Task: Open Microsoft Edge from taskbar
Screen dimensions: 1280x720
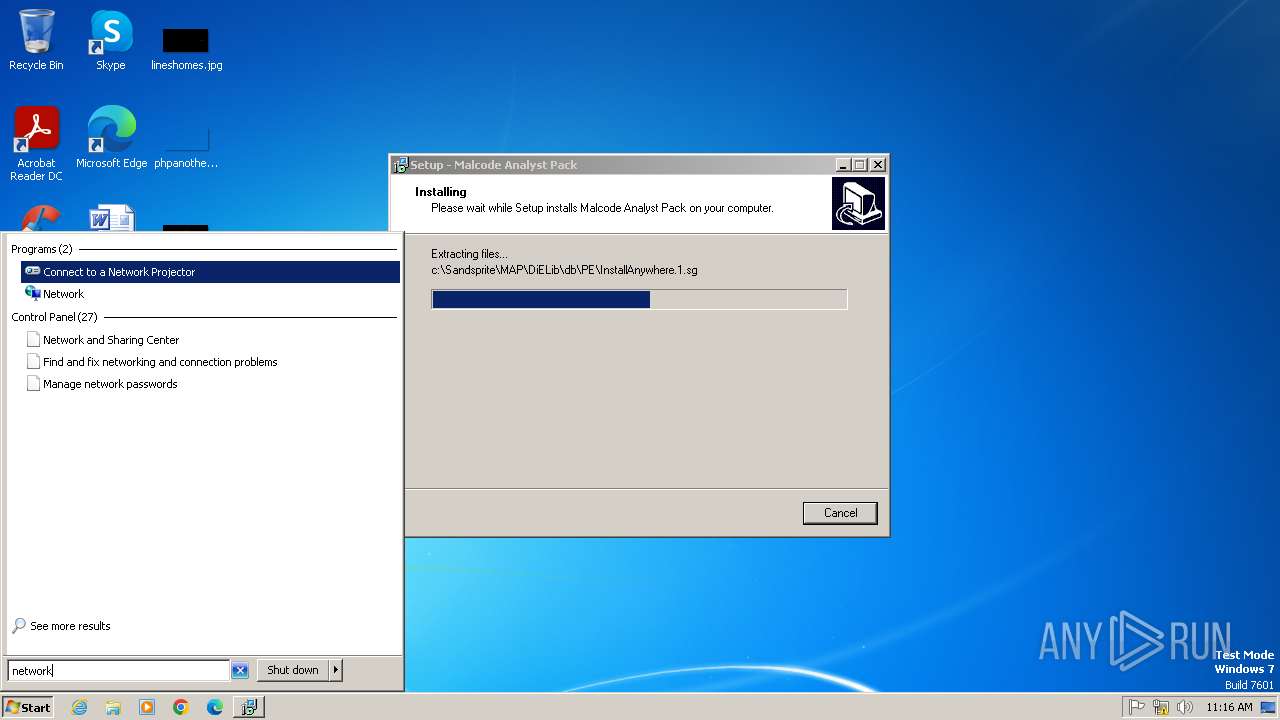Action: pyautogui.click(x=215, y=707)
